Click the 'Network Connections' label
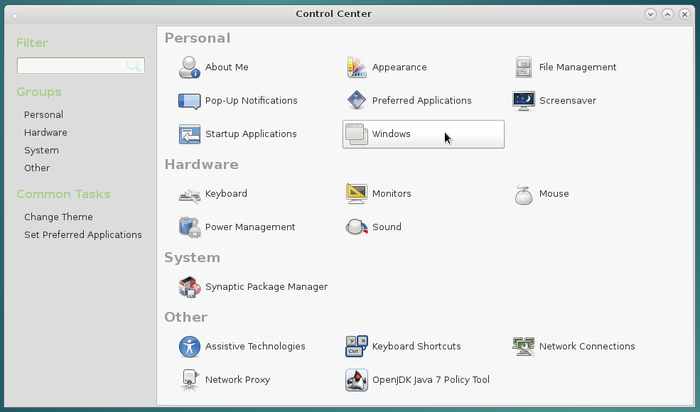 click(x=587, y=347)
